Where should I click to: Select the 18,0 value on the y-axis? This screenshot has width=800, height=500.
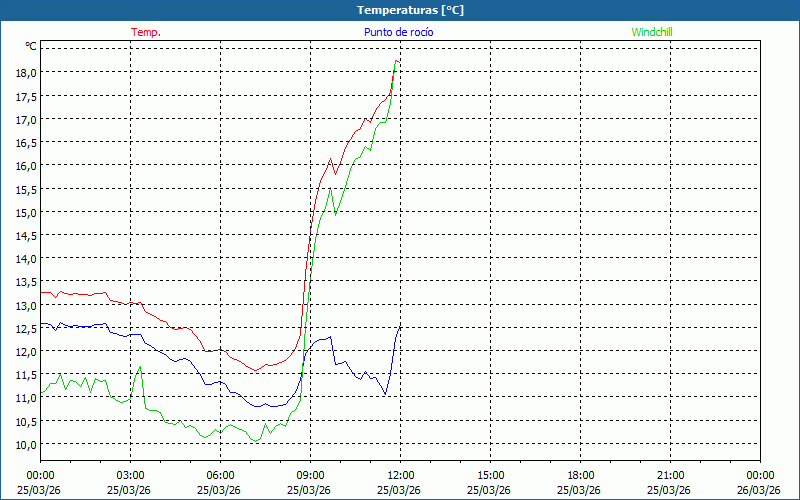click(25, 73)
